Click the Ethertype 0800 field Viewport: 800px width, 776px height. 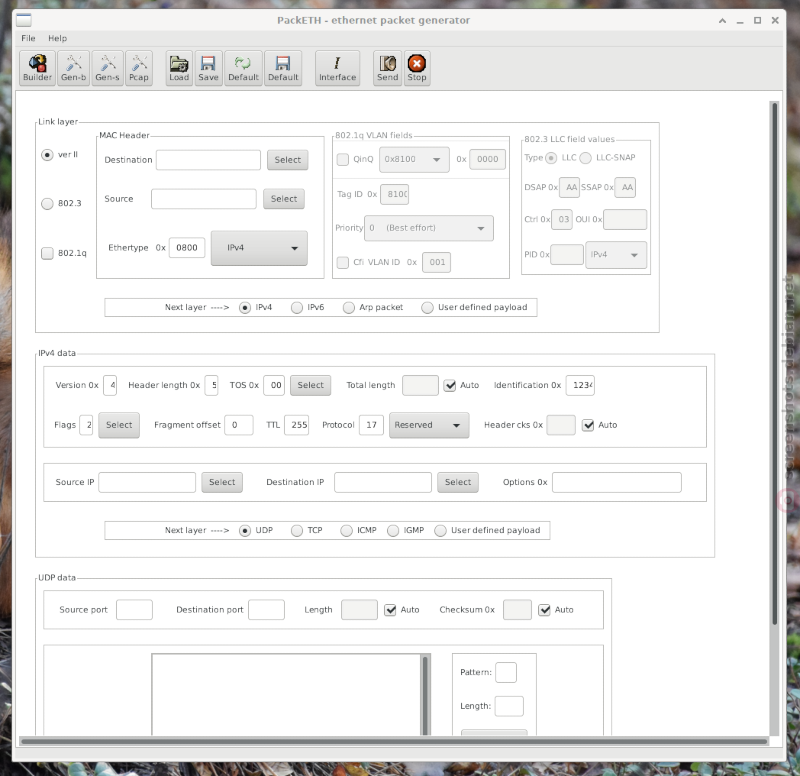187,248
